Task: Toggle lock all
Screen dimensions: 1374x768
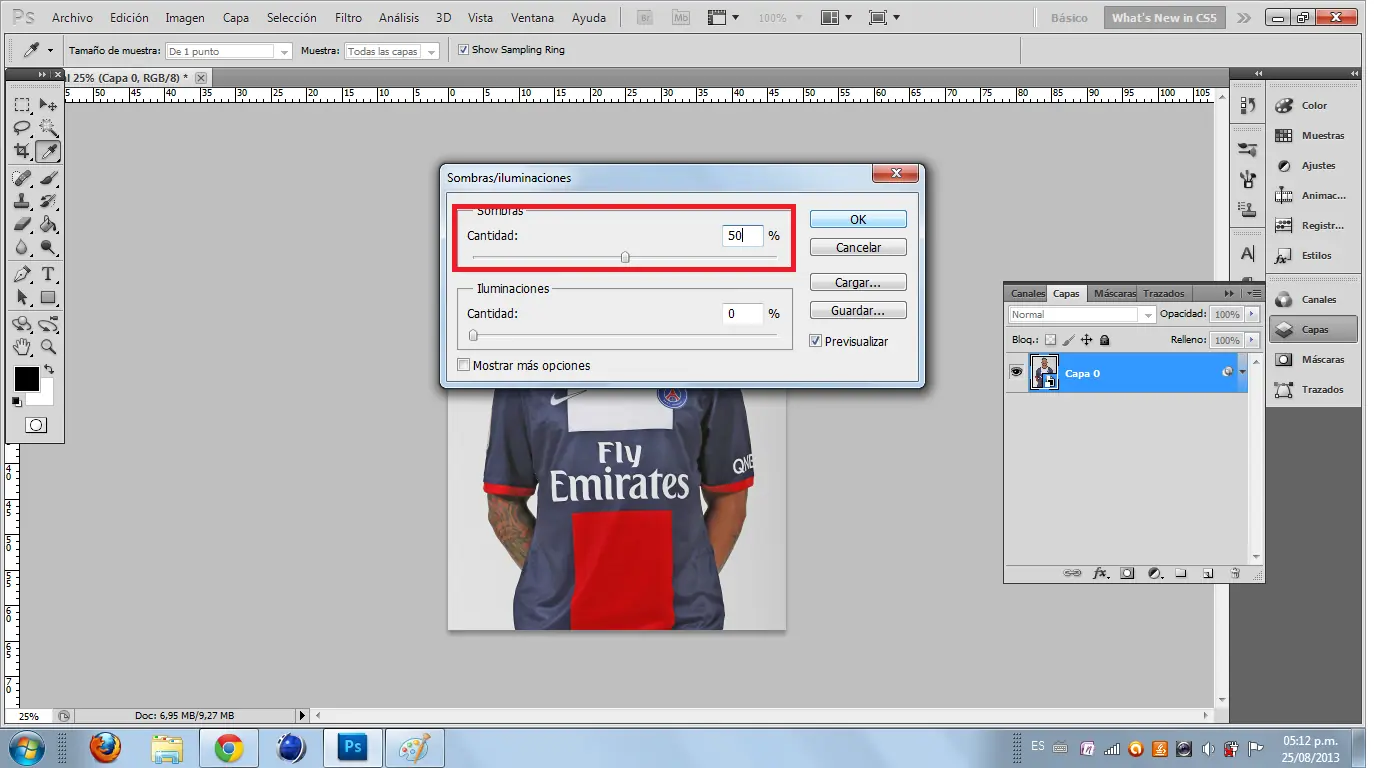Action: 1104,340
